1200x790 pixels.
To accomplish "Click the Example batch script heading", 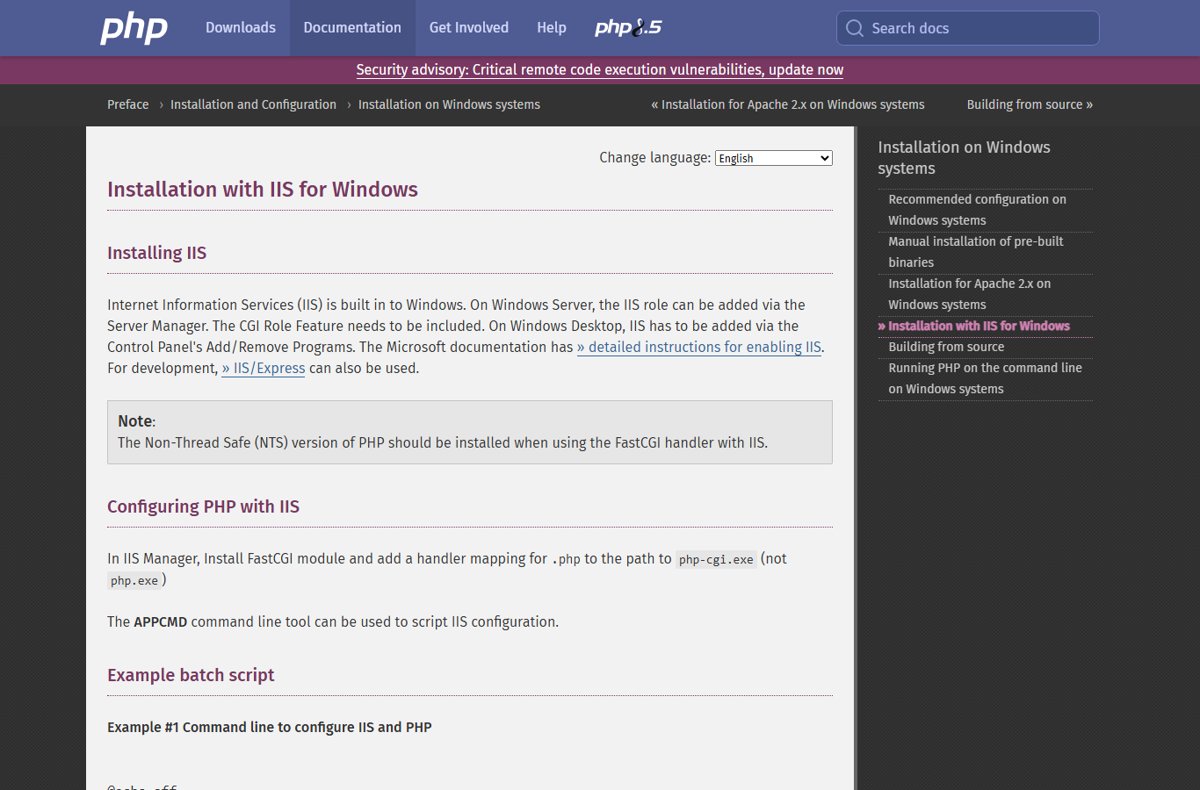I will [191, 675].
